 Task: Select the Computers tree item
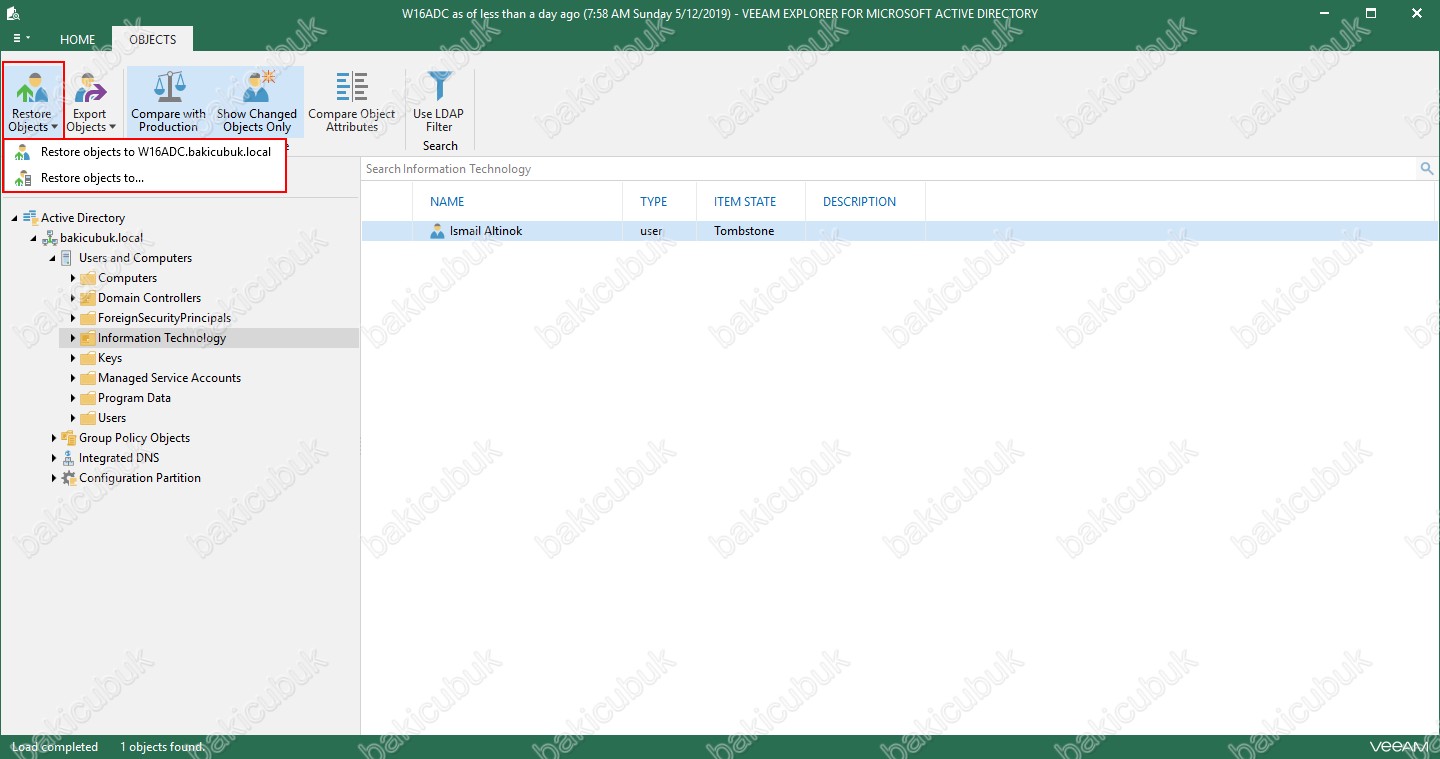(127, 278)
